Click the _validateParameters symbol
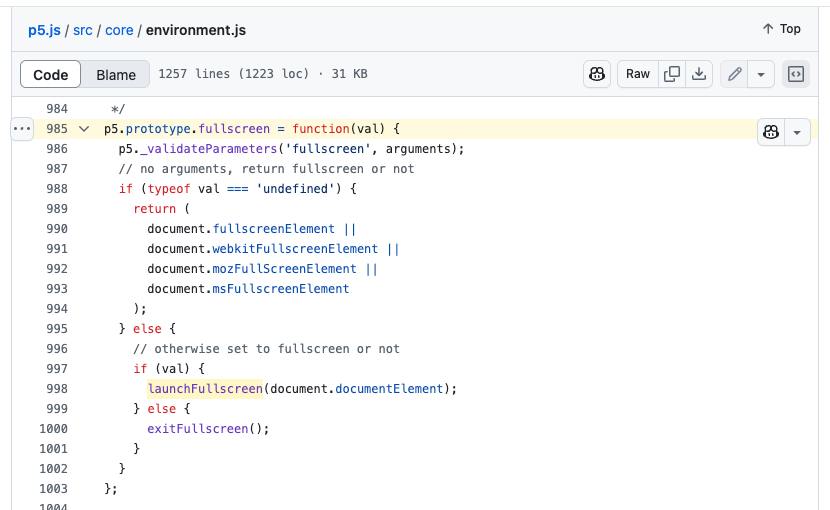 tap(209, 149)
